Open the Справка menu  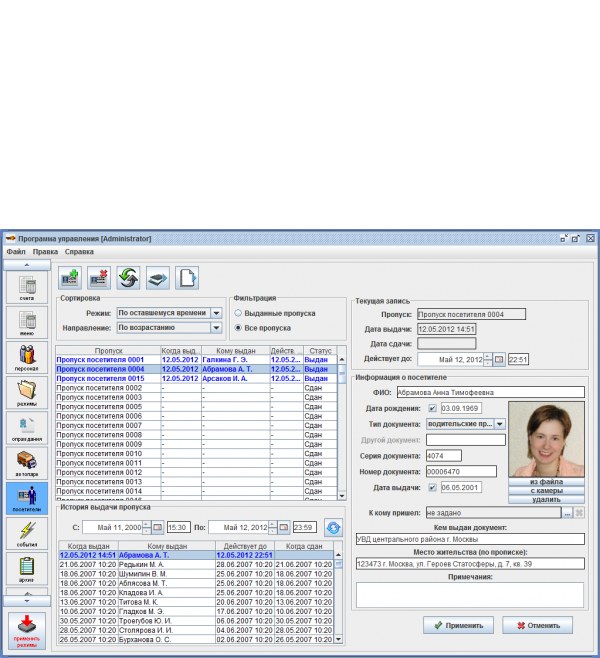79,252
